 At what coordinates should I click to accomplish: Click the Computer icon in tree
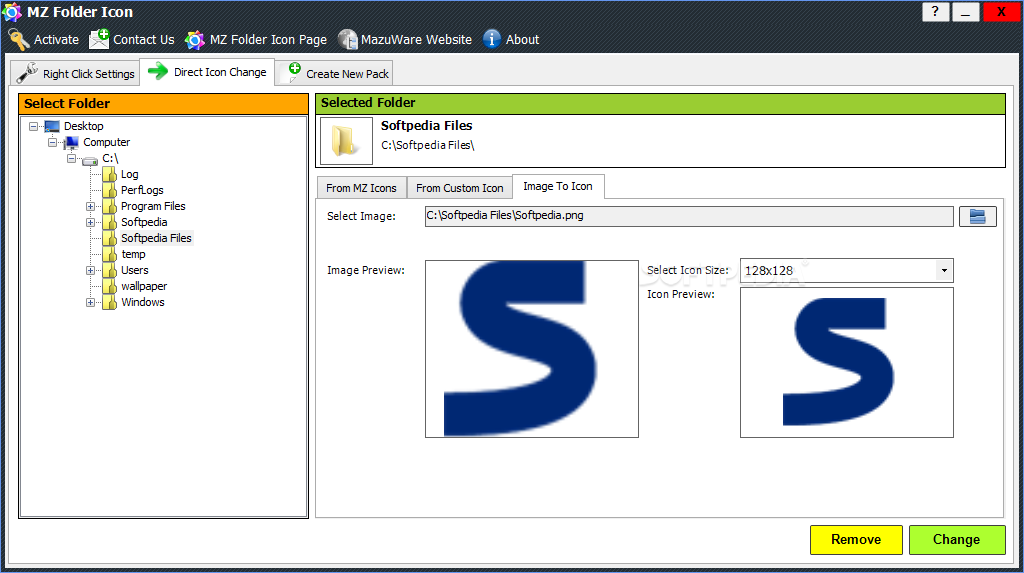[x=71, y=142]
